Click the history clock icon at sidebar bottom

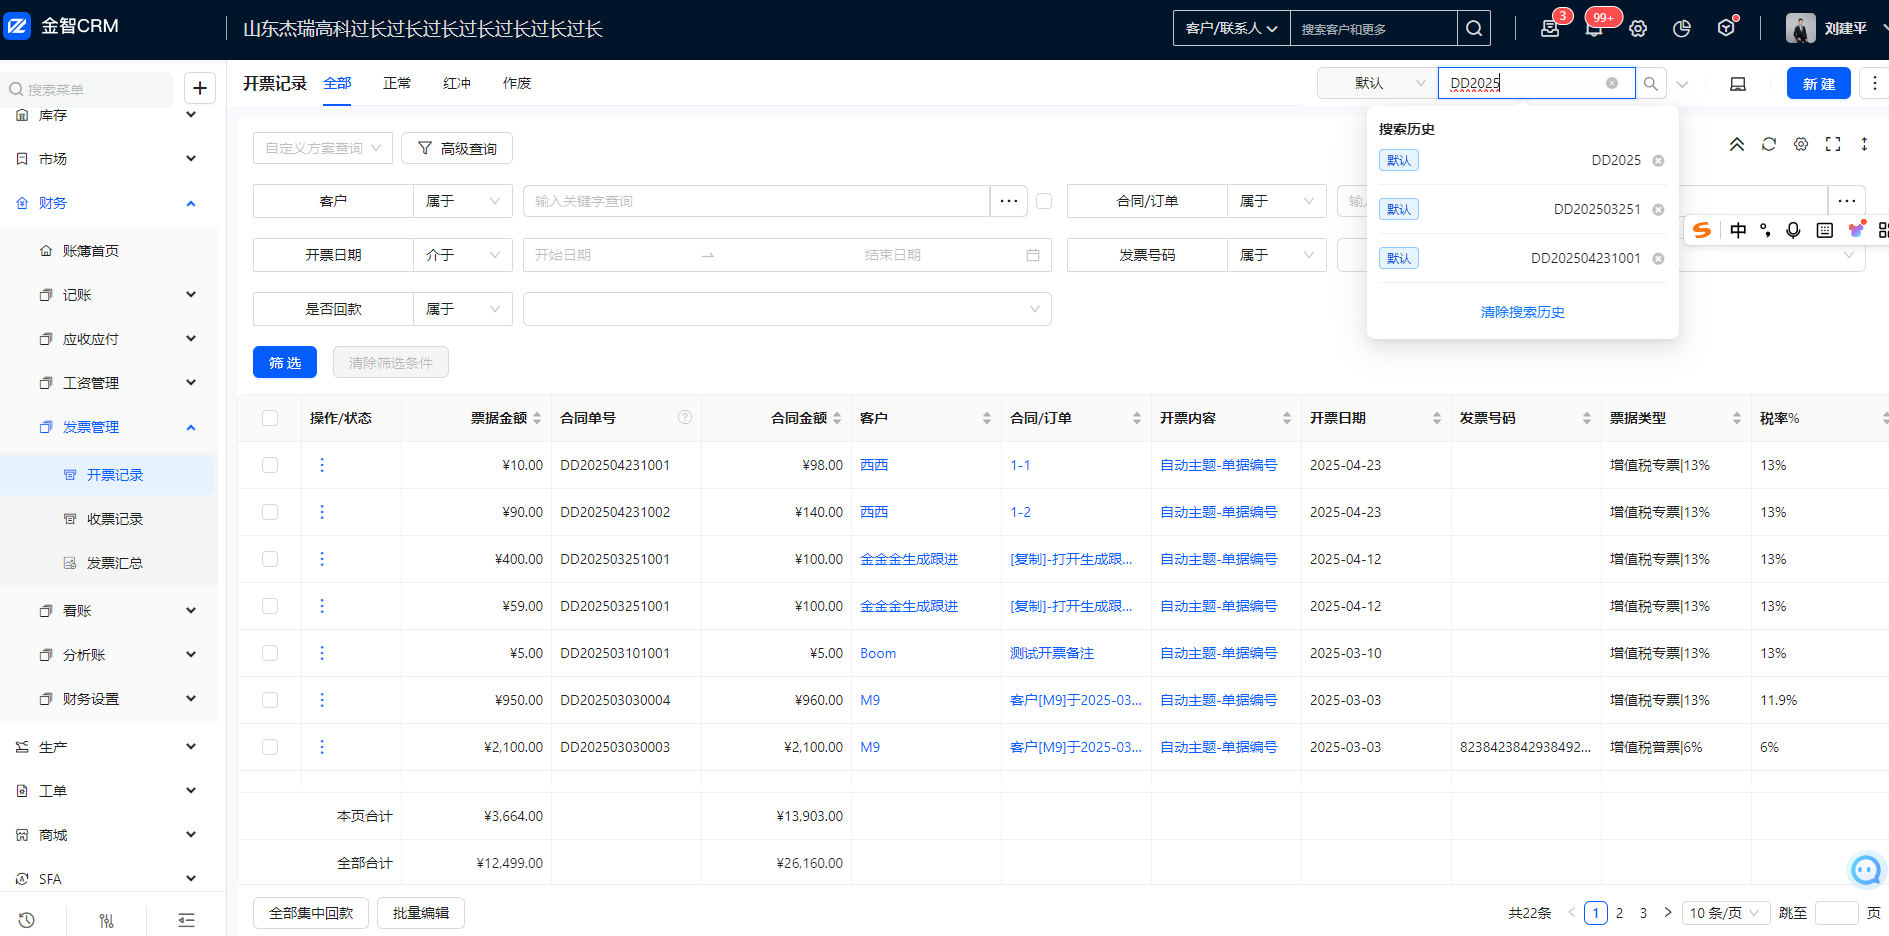(27, 920)
